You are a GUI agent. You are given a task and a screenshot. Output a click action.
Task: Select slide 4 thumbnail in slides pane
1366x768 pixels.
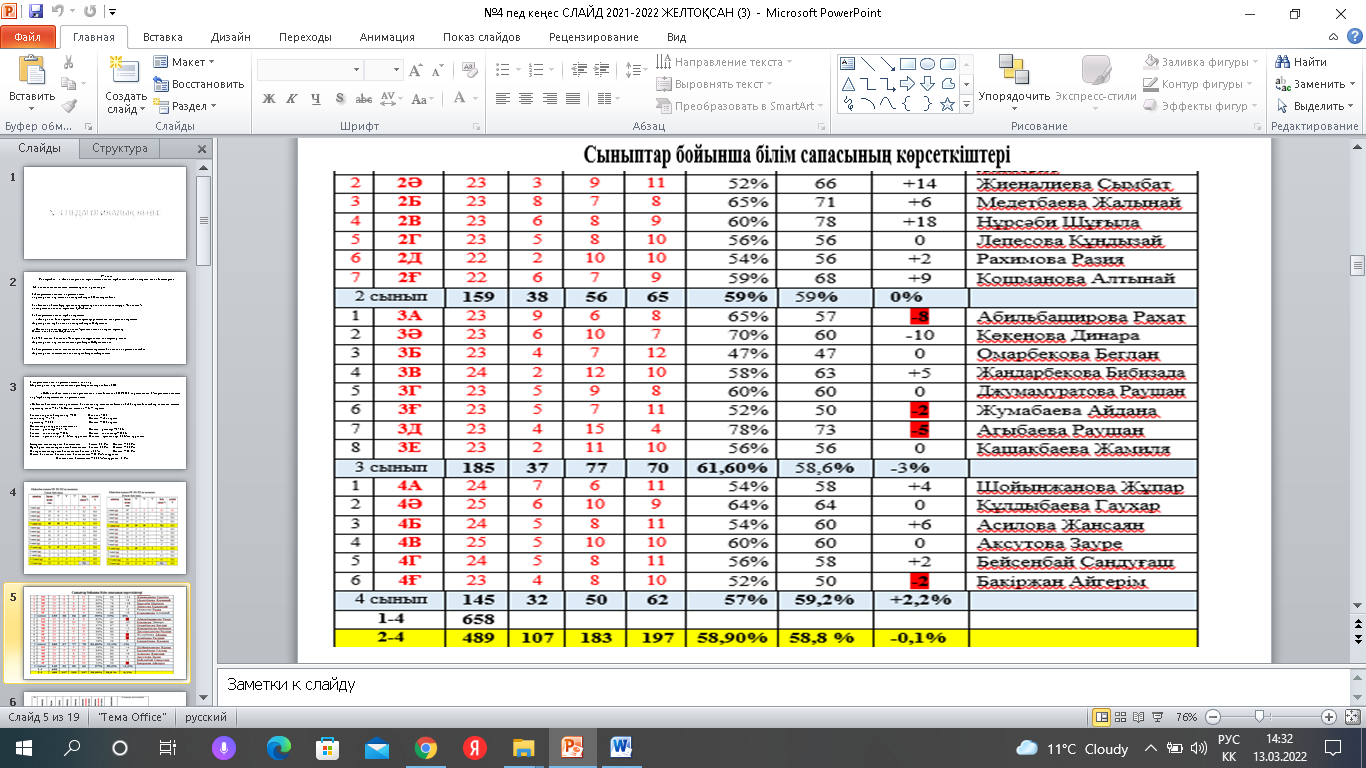tap(105, 525)
